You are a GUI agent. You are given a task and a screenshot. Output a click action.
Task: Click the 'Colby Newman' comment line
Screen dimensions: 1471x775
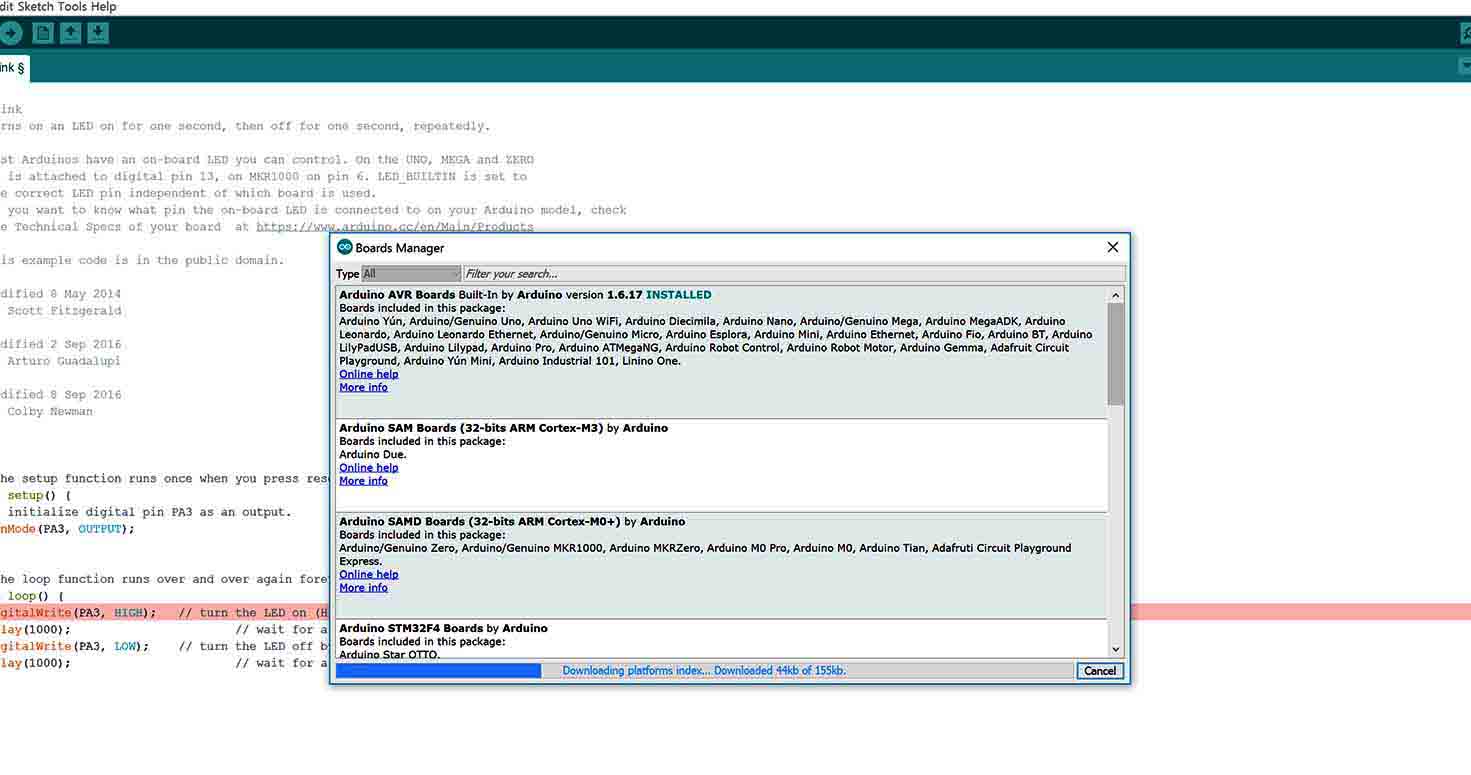point(48,411)
